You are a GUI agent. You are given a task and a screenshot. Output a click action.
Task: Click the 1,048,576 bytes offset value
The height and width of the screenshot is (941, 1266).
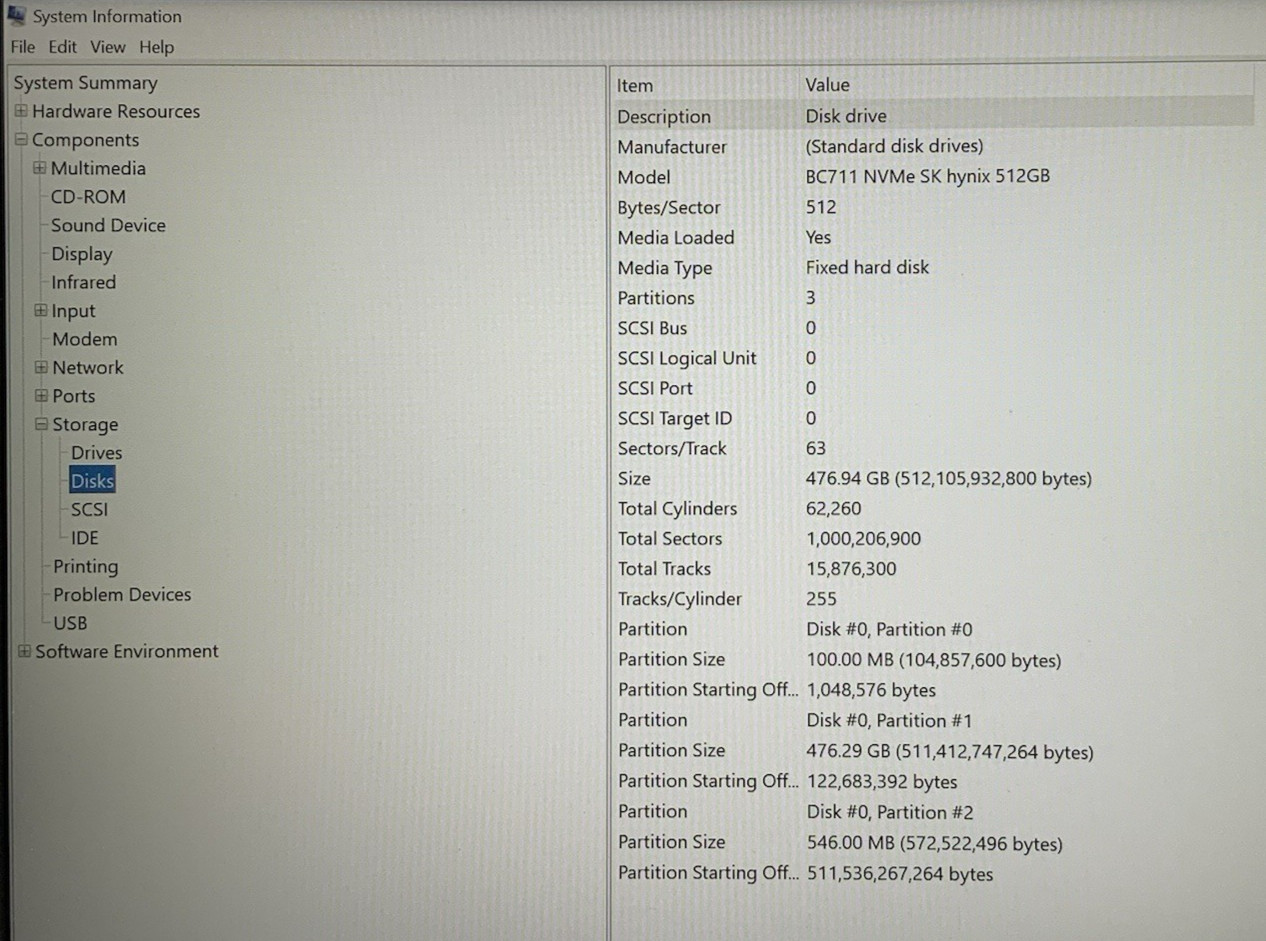tap(871, 690)
